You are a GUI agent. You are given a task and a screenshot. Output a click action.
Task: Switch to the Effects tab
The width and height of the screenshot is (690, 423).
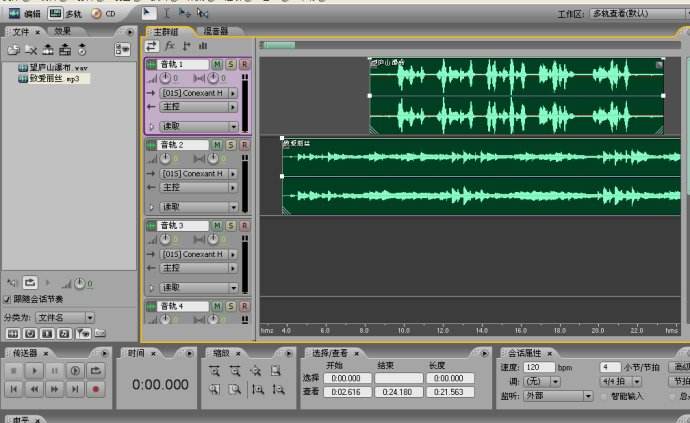coord(62,31)
